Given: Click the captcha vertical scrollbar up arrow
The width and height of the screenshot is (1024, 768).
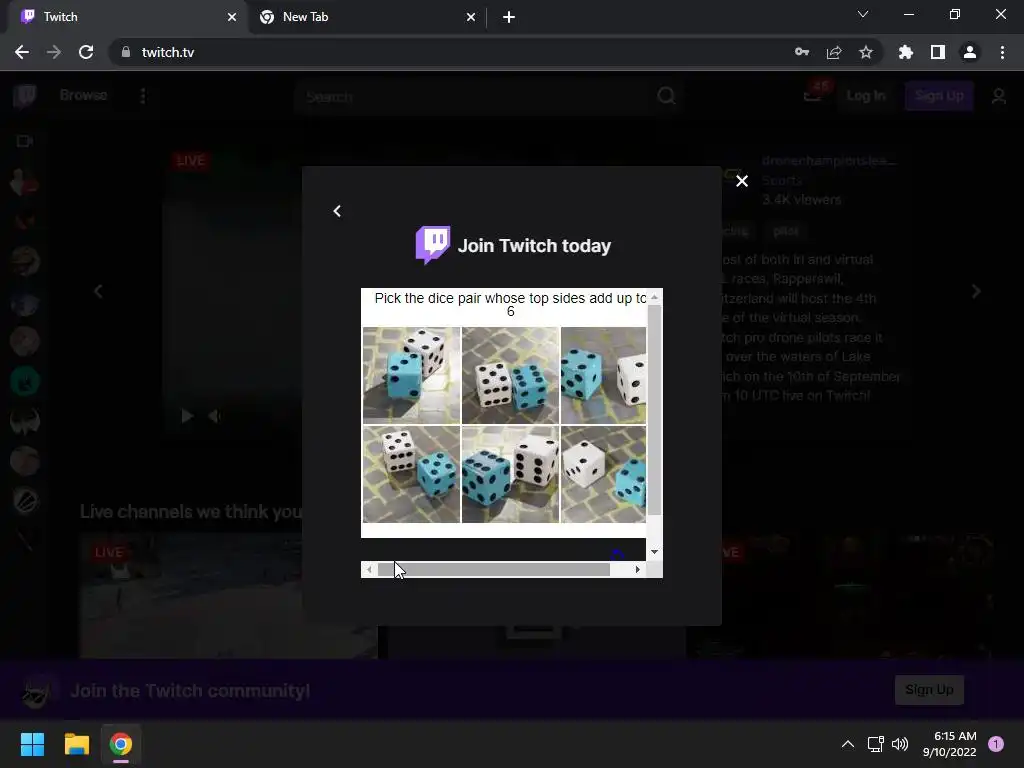Looking at the screenshot, I should click(x=654, y=297).
